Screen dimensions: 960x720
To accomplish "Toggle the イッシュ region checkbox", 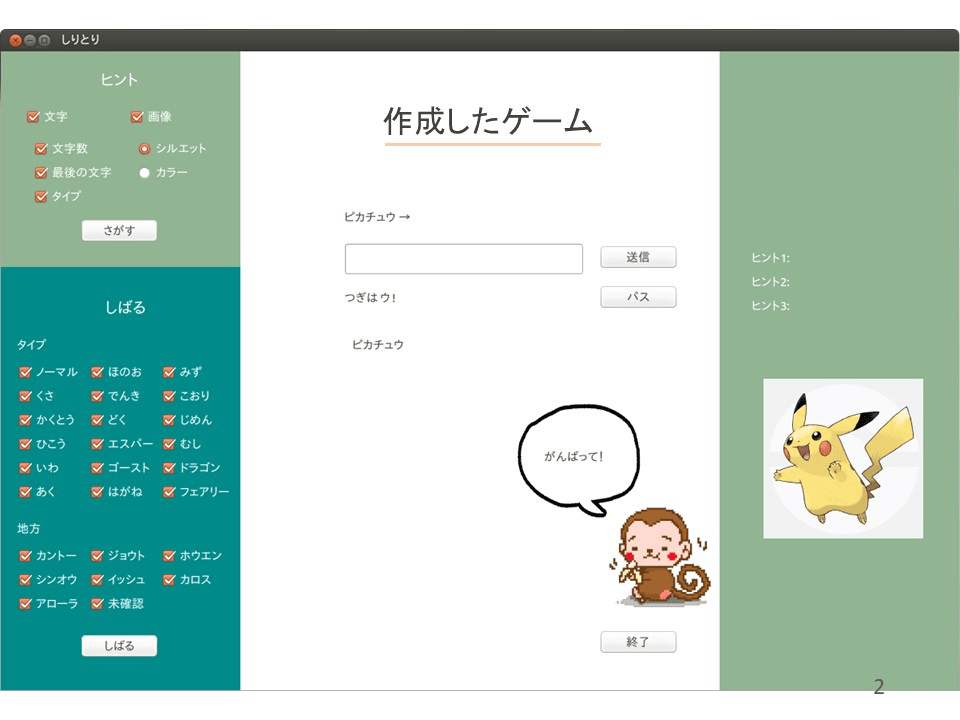I will [97, 579].
